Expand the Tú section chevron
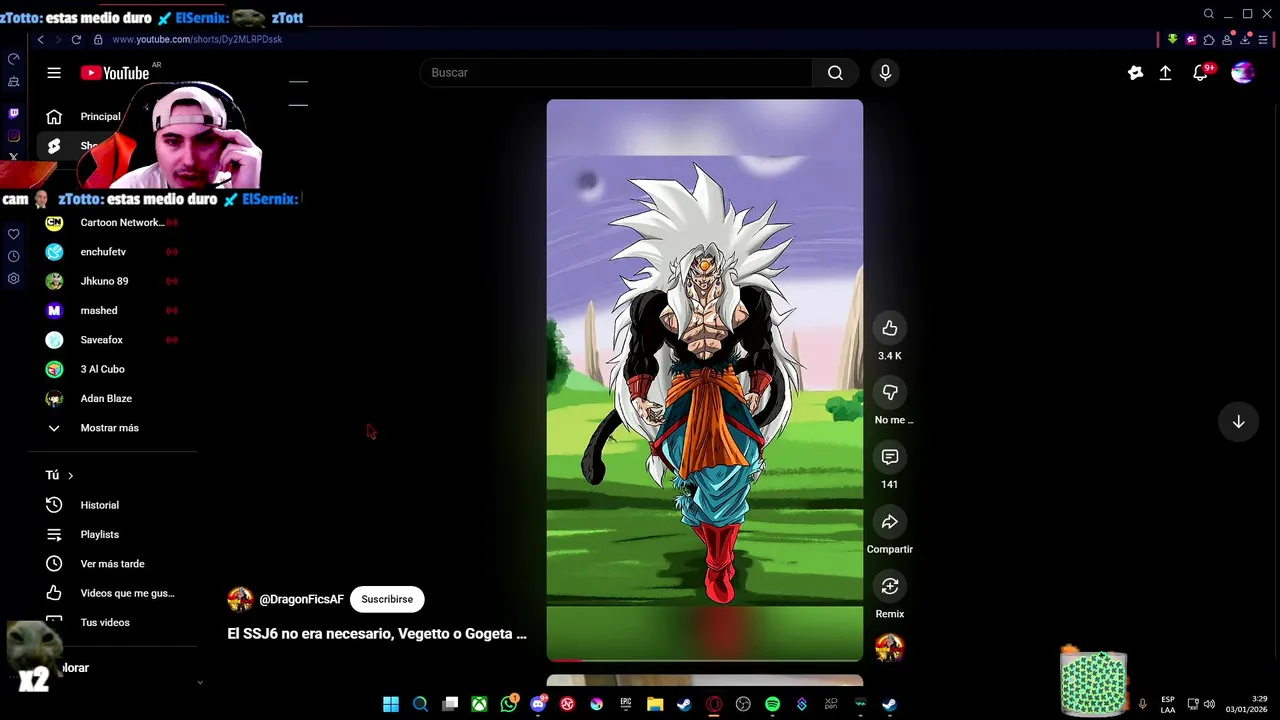 (70, 476)
